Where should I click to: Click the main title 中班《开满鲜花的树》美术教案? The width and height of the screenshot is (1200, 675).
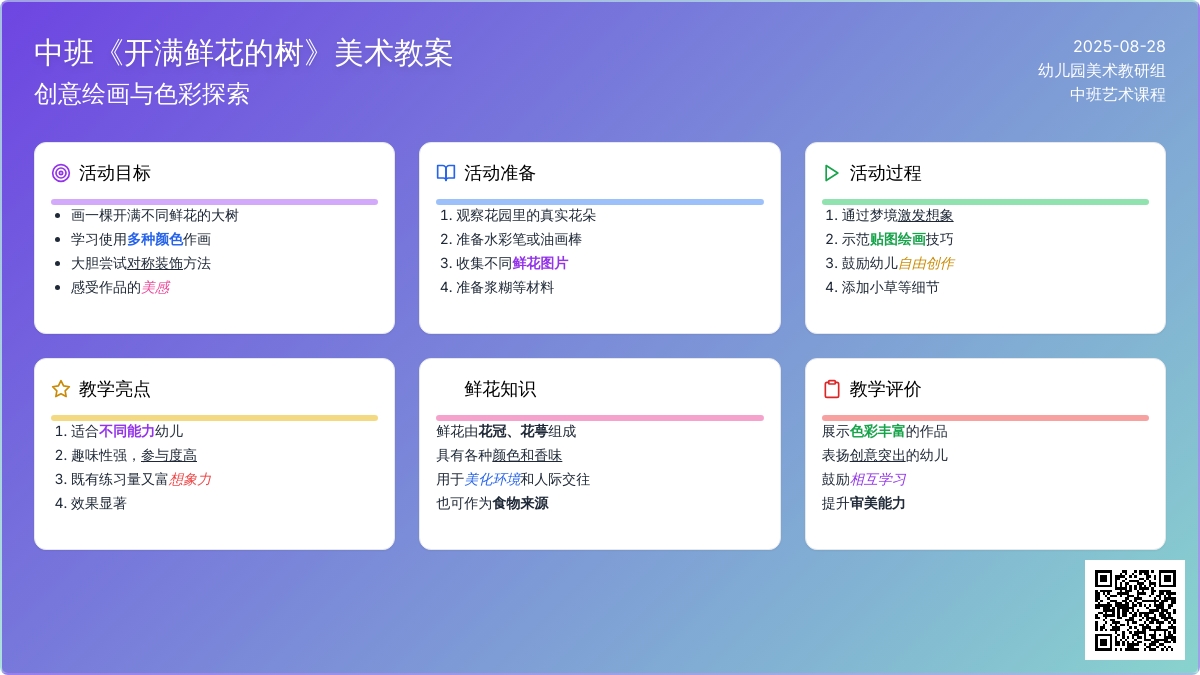coord(243,53)
